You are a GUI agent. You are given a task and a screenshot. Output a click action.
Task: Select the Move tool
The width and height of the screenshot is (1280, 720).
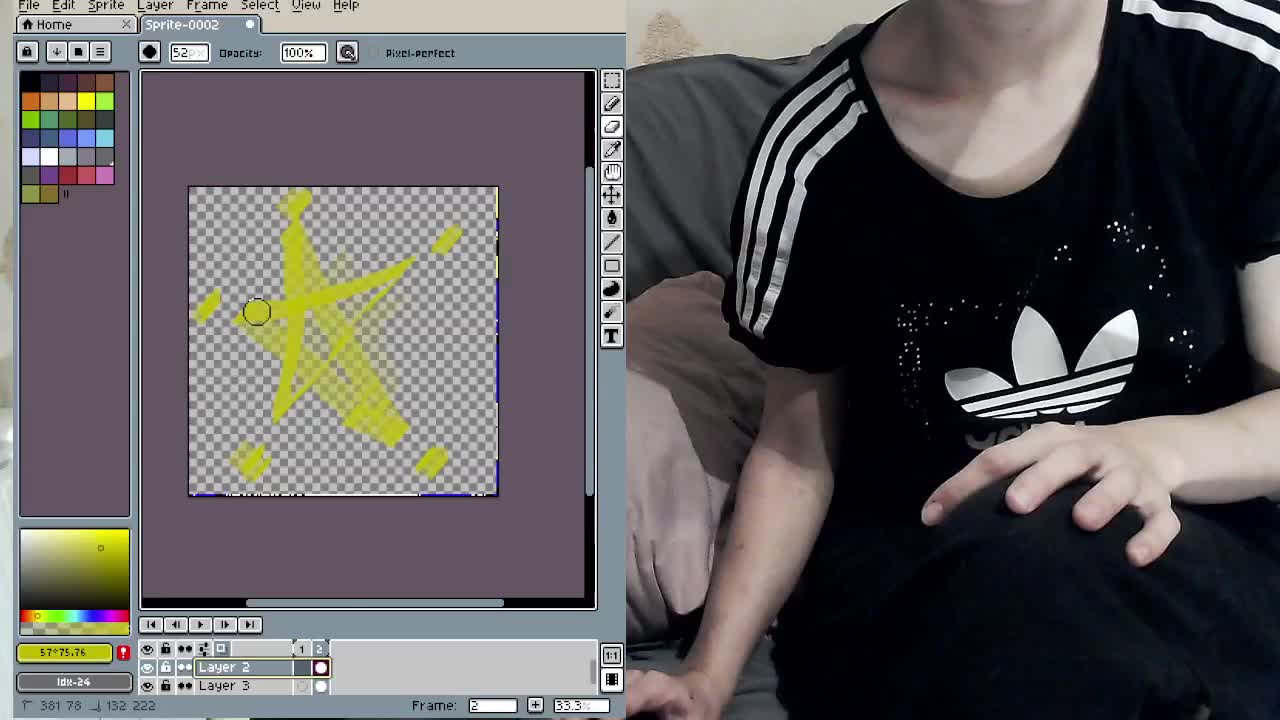coord(611,195)
